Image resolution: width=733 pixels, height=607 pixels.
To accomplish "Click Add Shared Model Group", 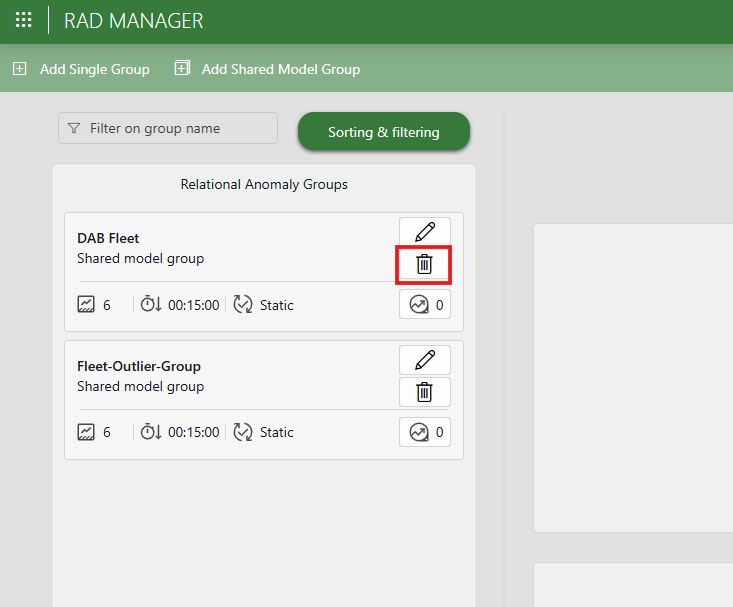I will point(267,69).
